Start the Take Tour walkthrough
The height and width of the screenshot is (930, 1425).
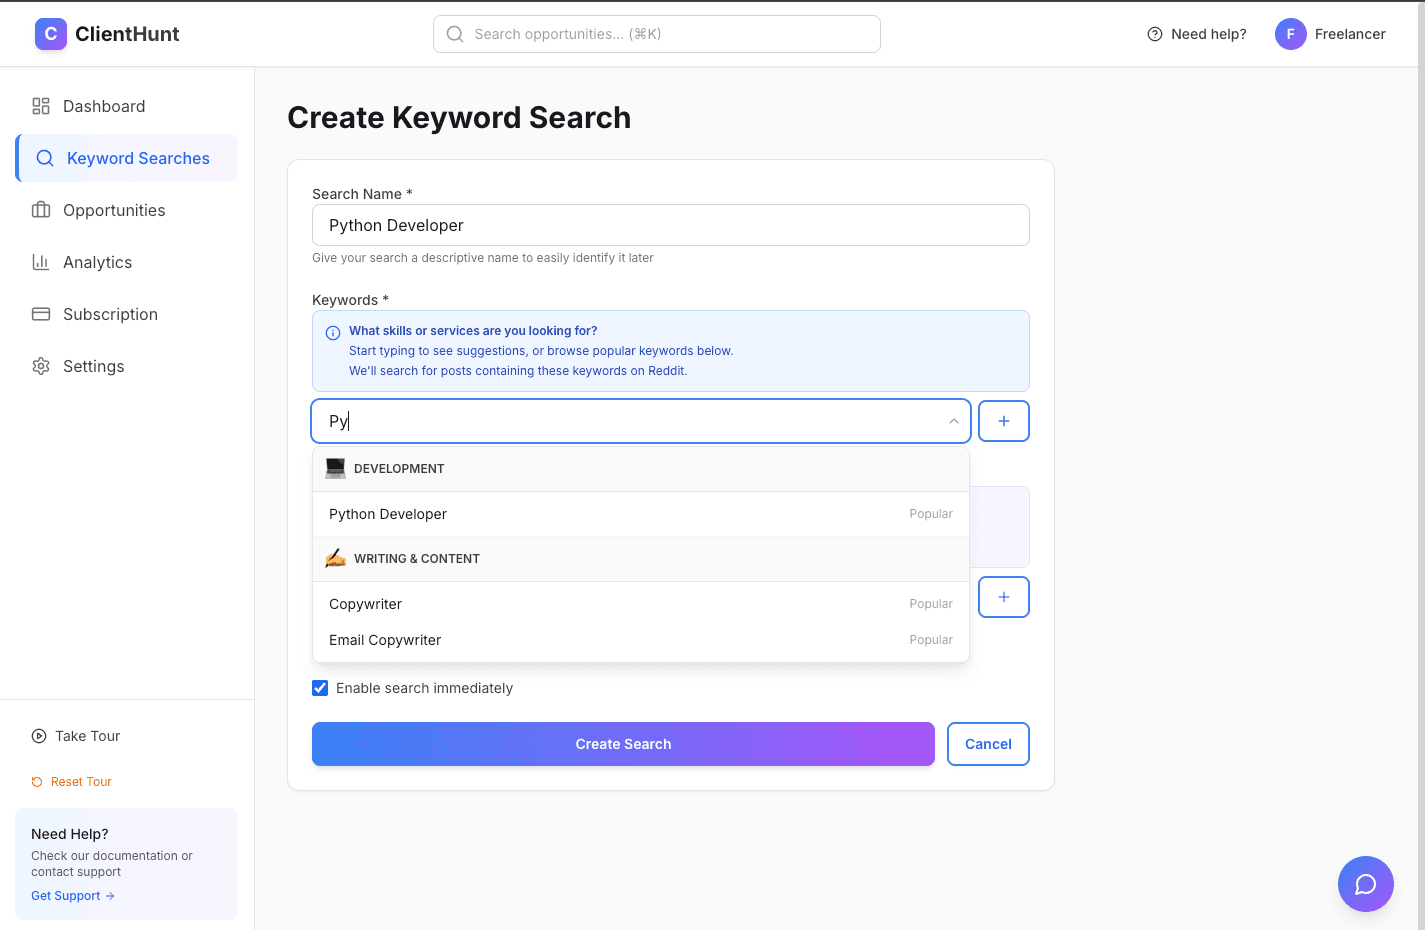pos(75,735)
